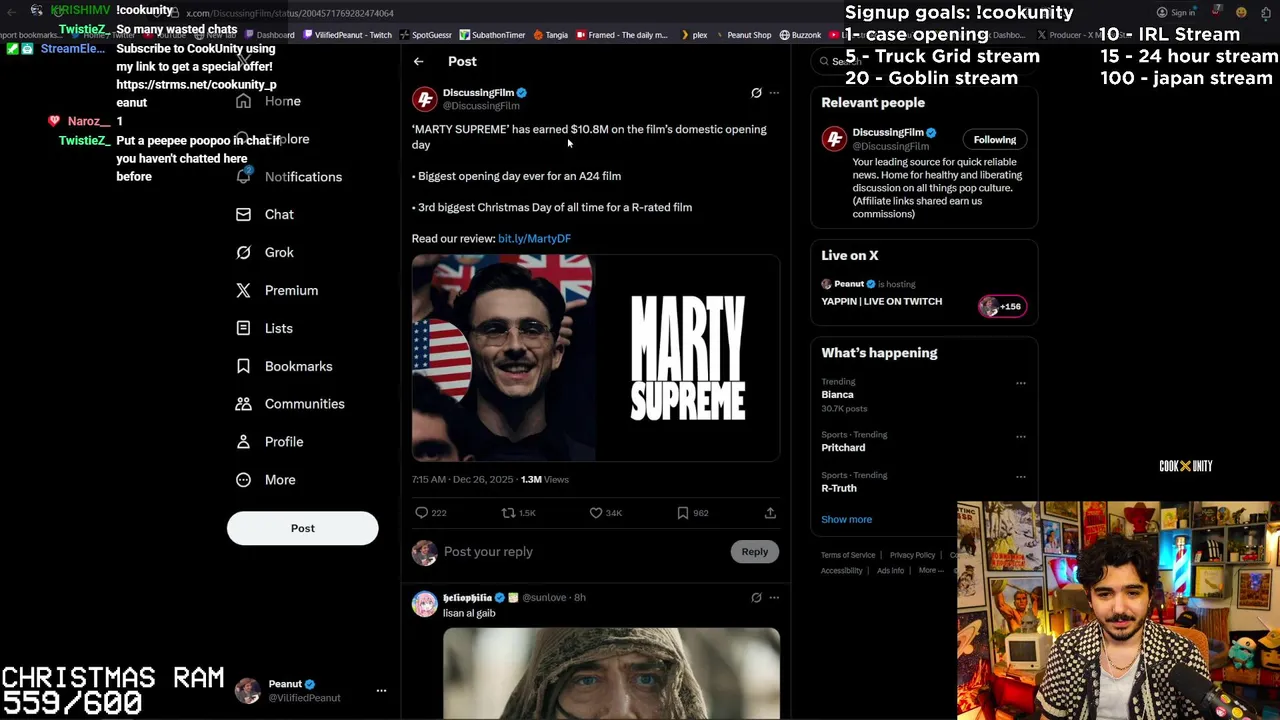Go back using the Post header arrow
The image size is (1280, 720).
coord(419,61)
